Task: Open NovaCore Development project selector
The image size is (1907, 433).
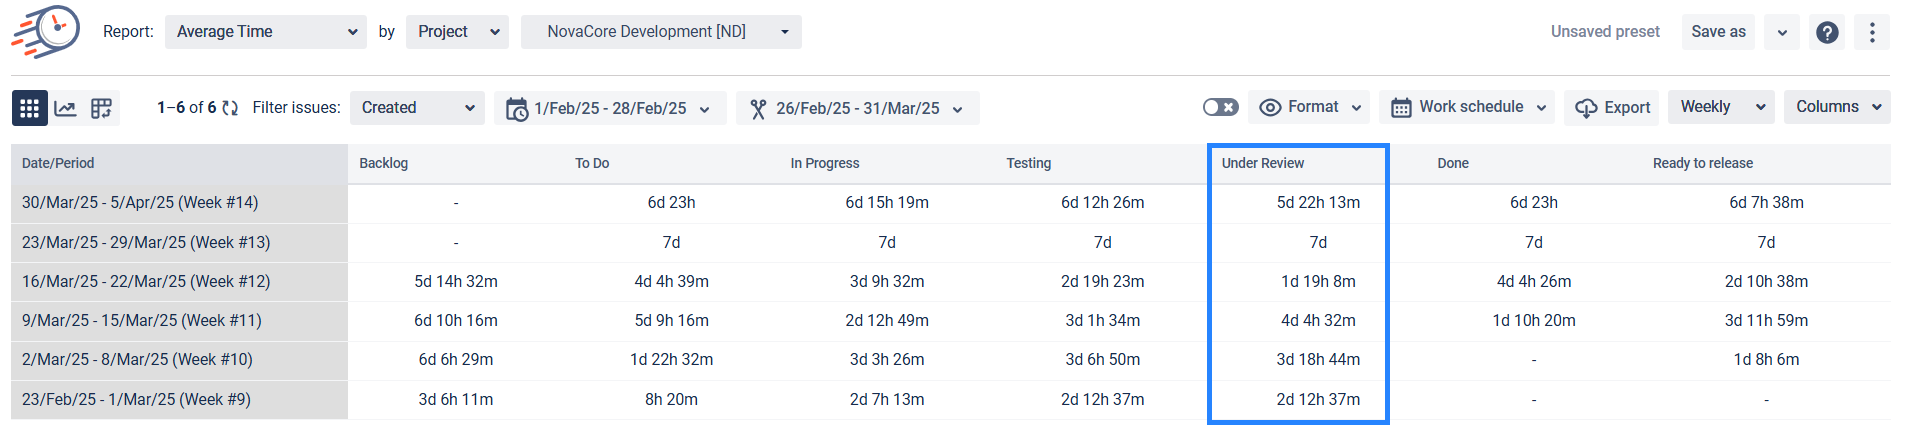Action: point(661,32)
